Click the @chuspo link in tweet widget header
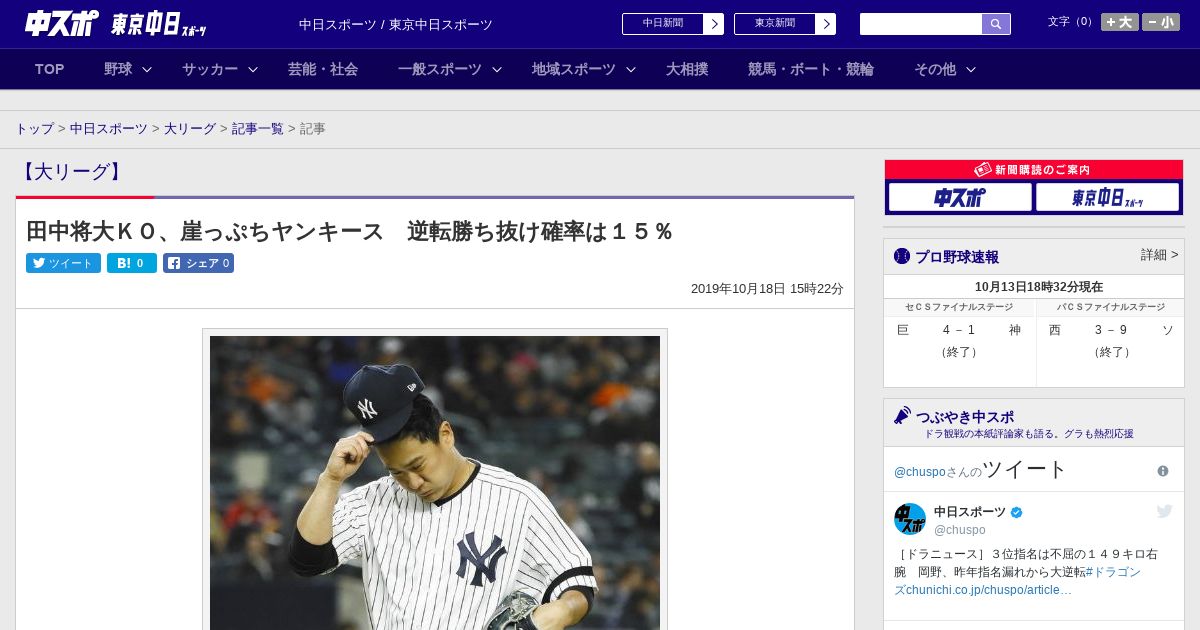 click(920, 472)
